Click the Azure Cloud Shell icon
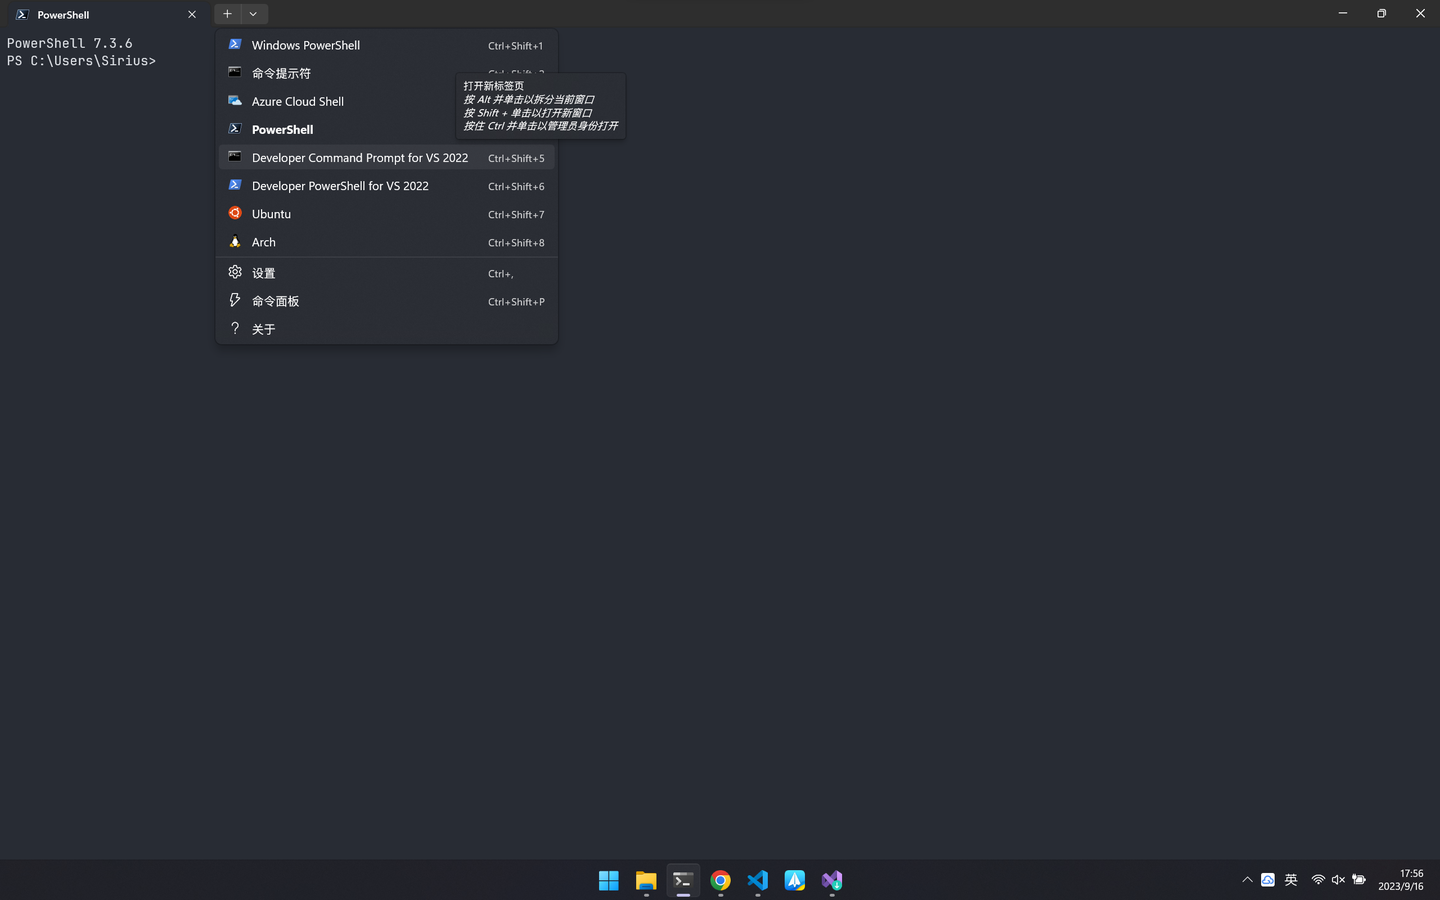This screenshot has width=1440, height=900. pyautogui.click(x=234, y=100)
